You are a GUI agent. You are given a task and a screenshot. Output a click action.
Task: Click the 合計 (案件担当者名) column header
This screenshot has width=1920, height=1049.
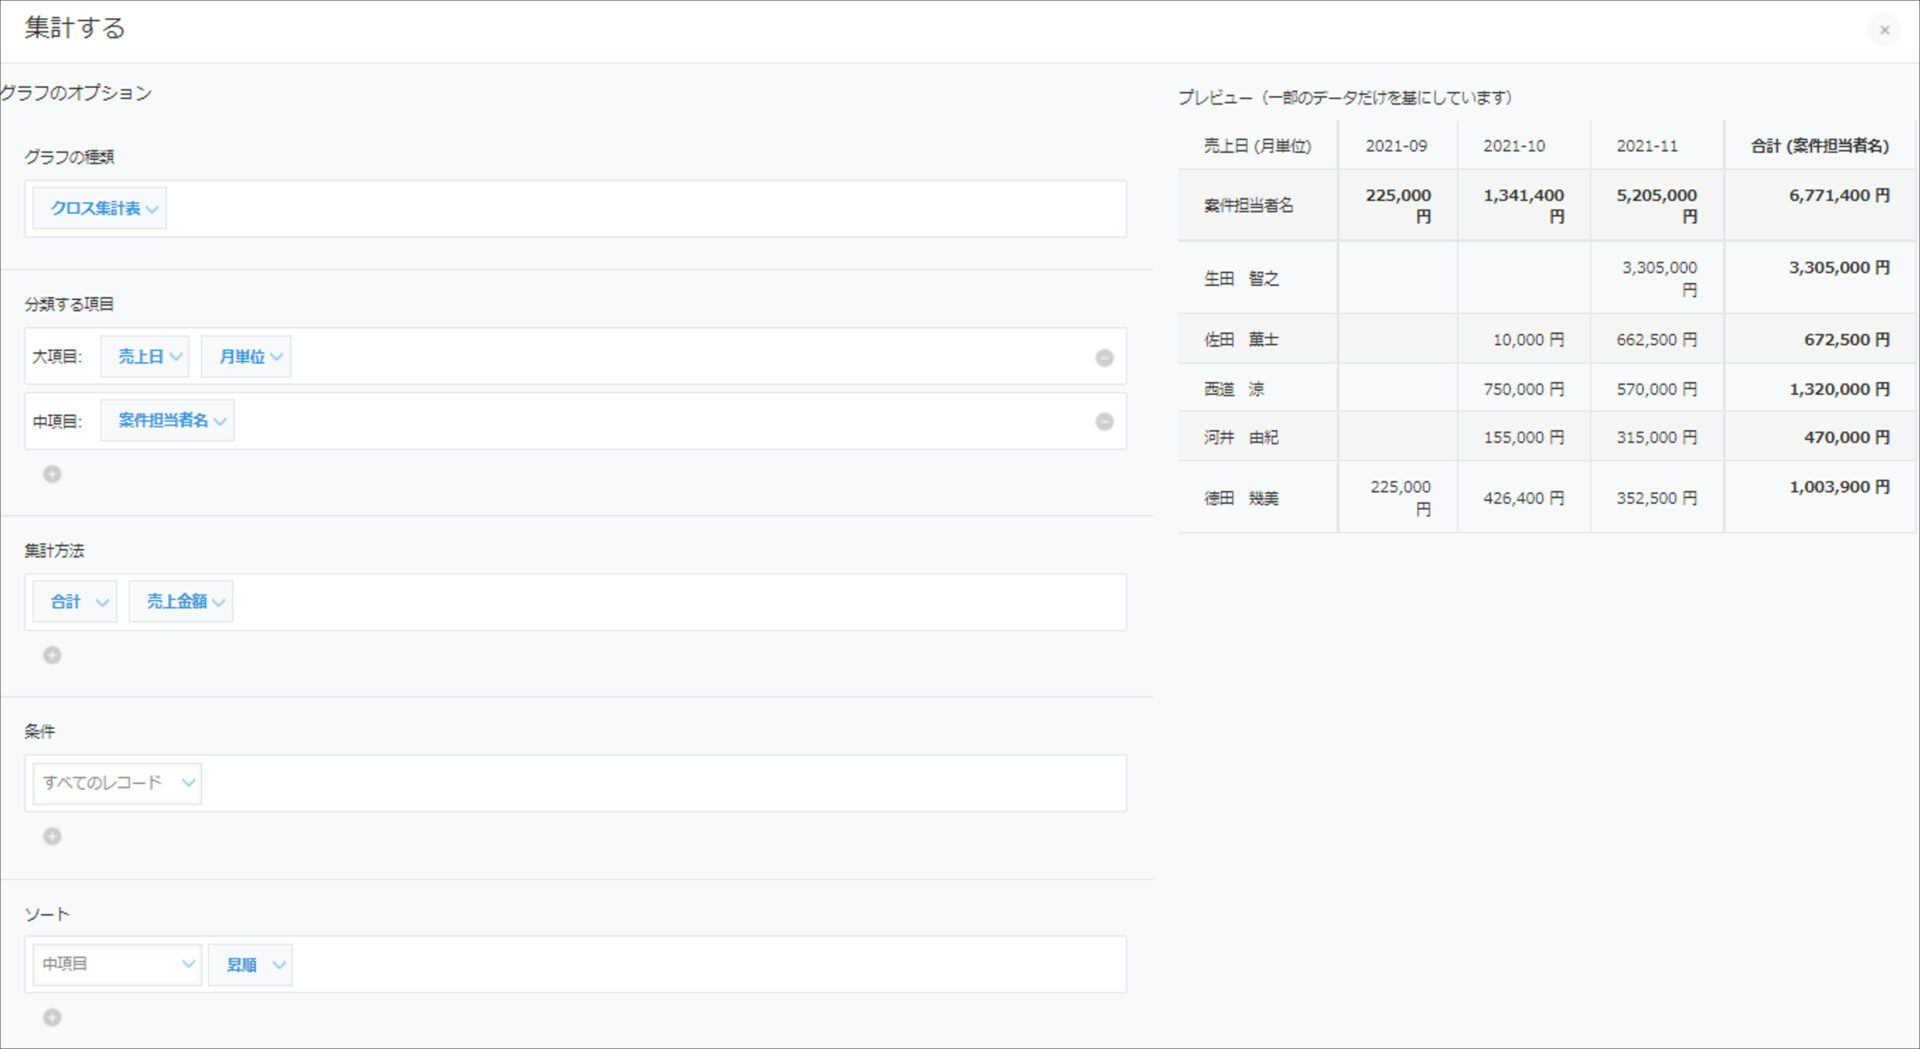pyautogui.click(x=1820, y=145)
